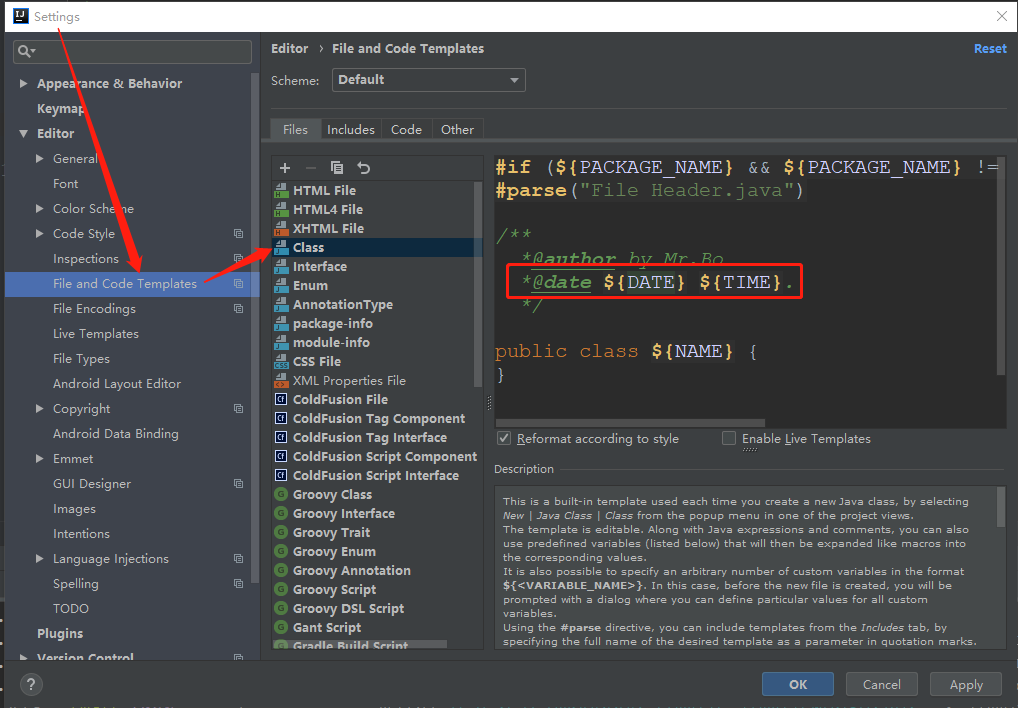Expand the Emmet node
Viewport: 1018px width, 708px height.
tap(40, 459)
